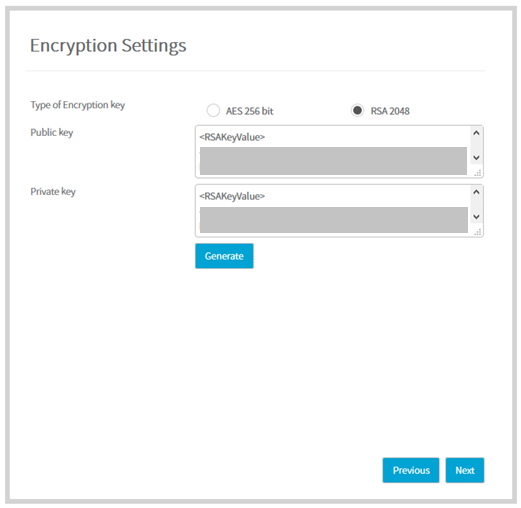Click the gray redacted block inside Private key box

[x=334, y=220]
